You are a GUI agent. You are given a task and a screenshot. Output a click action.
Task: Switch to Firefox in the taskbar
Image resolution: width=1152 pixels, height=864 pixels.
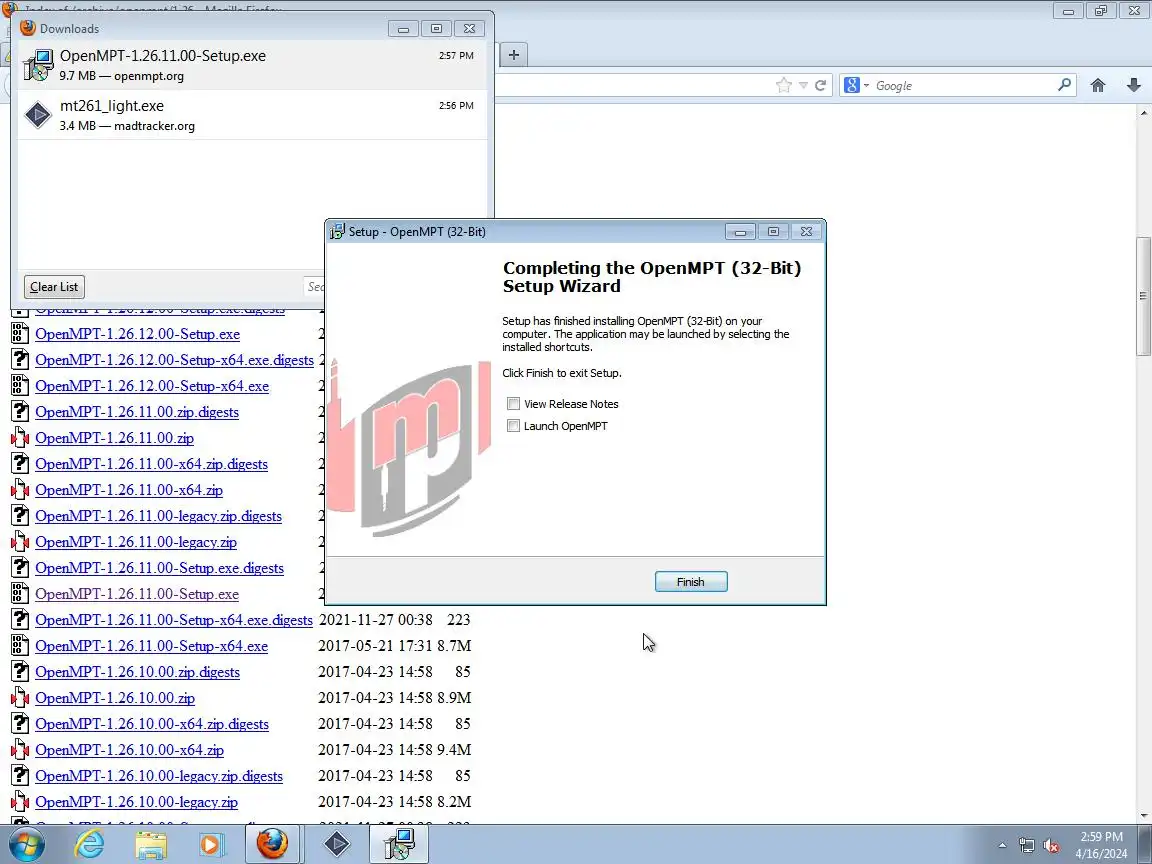[x=272, y=844]
